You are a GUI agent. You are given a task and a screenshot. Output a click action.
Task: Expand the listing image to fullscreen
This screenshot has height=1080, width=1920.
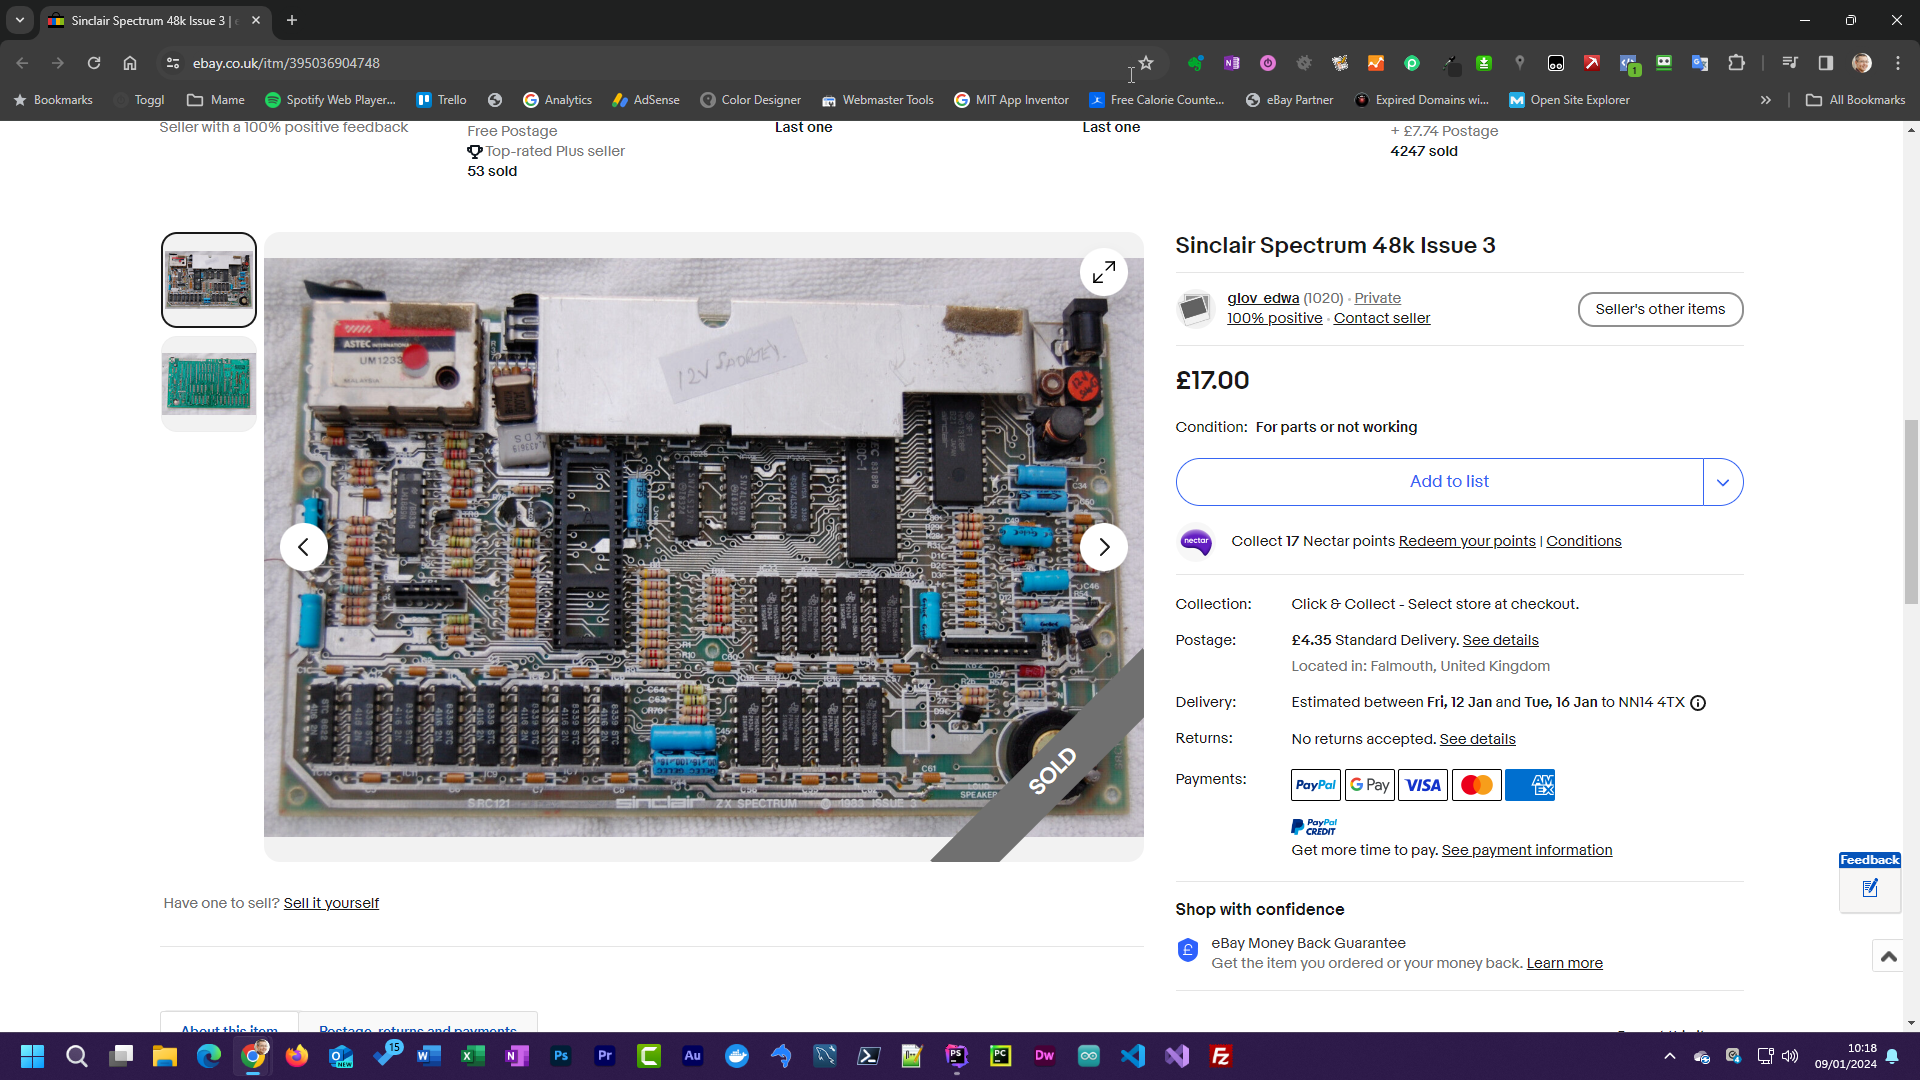coord(1103,272)
